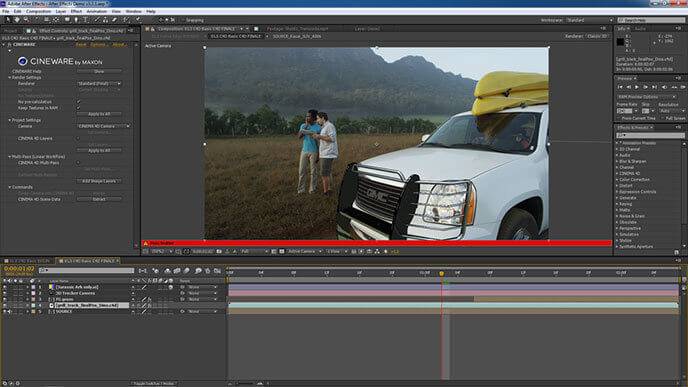
Task: Expand the Color Correction effects category
Action: pyautogui.click(x=634, y=179)
